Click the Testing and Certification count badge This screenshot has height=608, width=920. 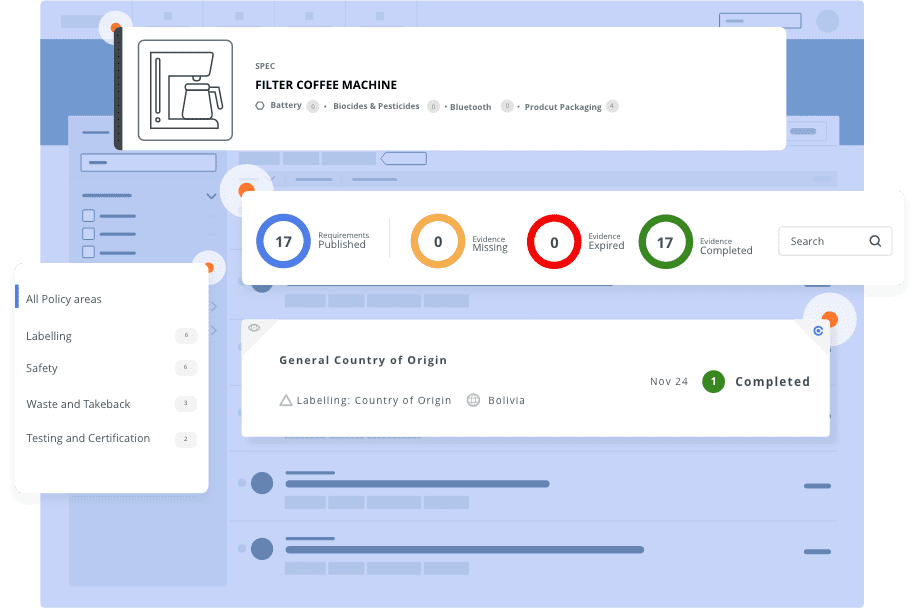(186, 439)
